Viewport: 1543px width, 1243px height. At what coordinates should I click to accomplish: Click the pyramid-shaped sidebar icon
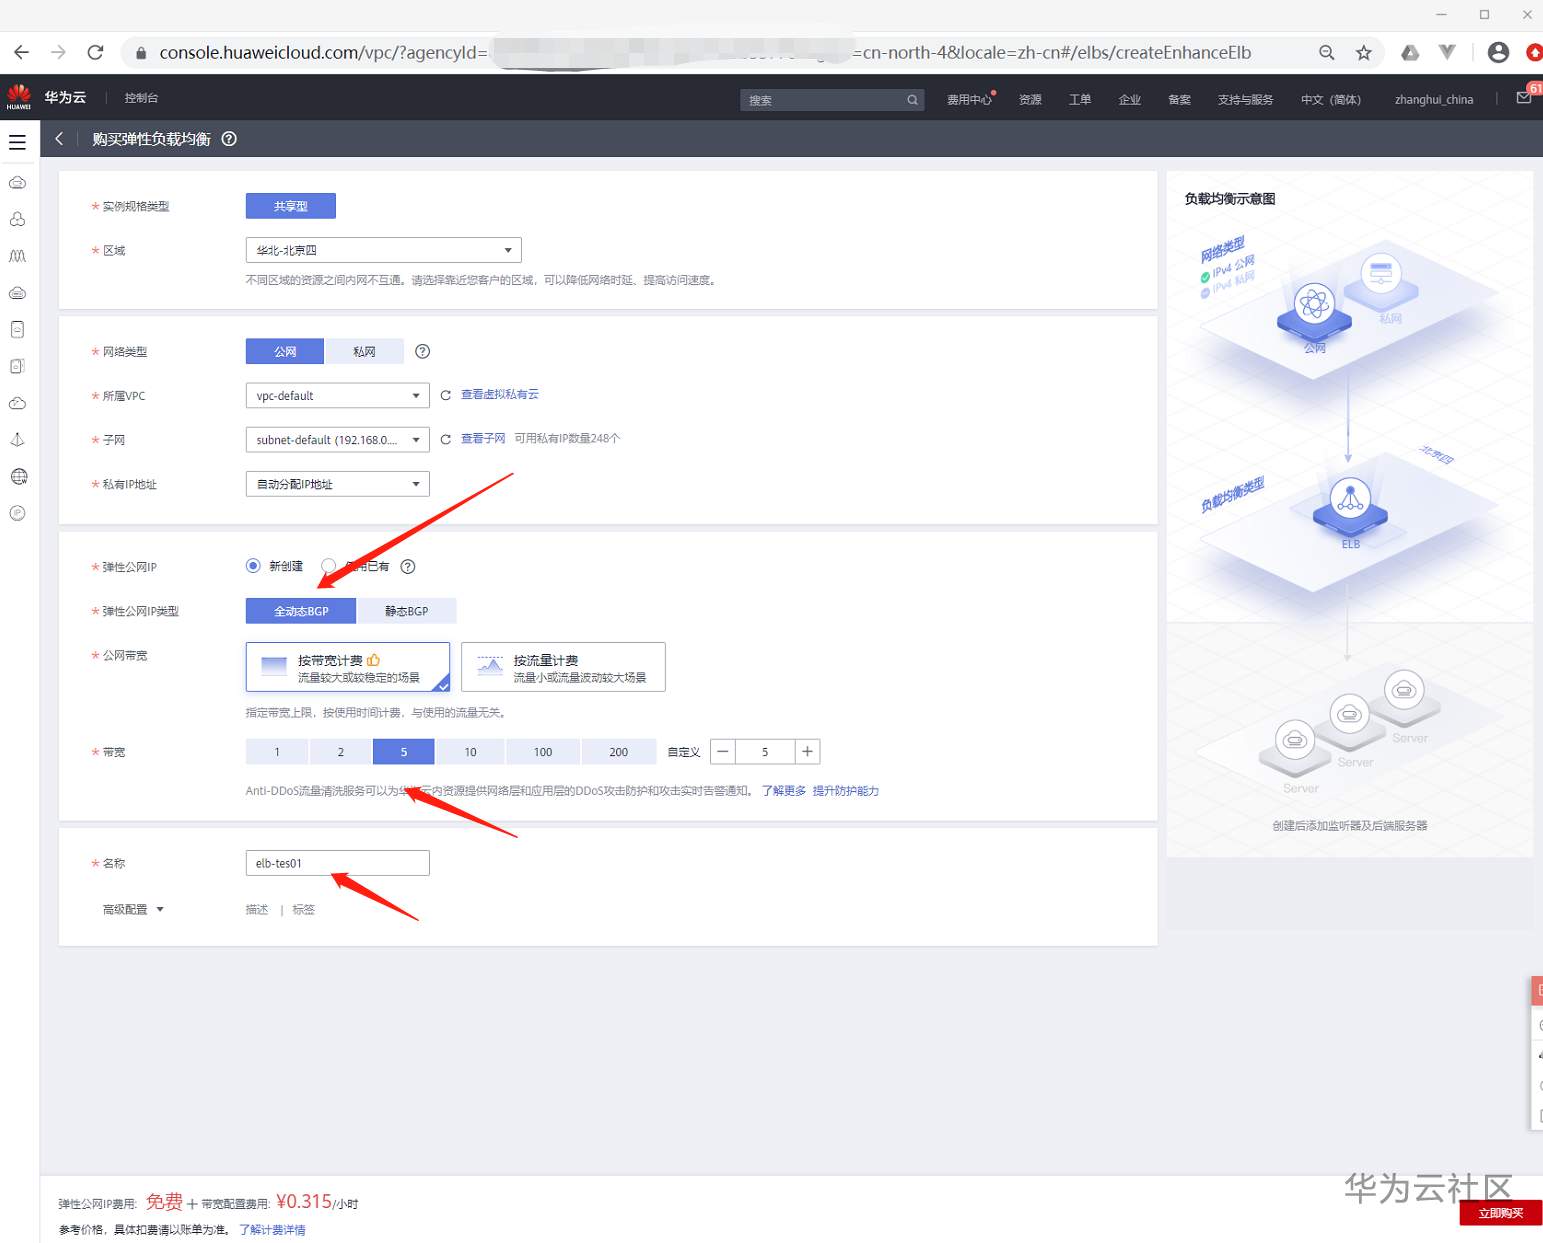click(x=17, y=440)
